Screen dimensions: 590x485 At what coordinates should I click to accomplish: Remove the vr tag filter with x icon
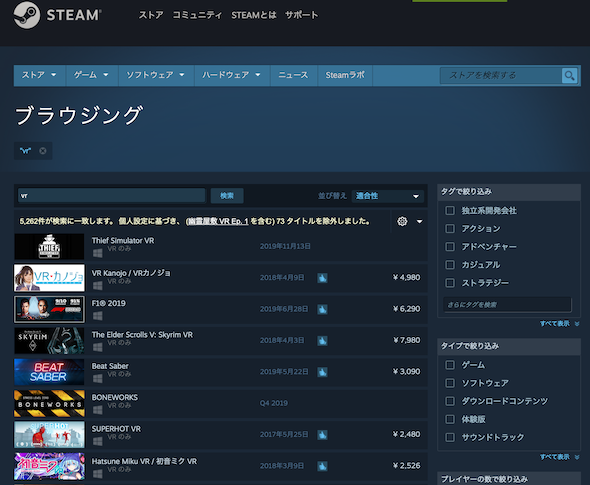[43, 151]
